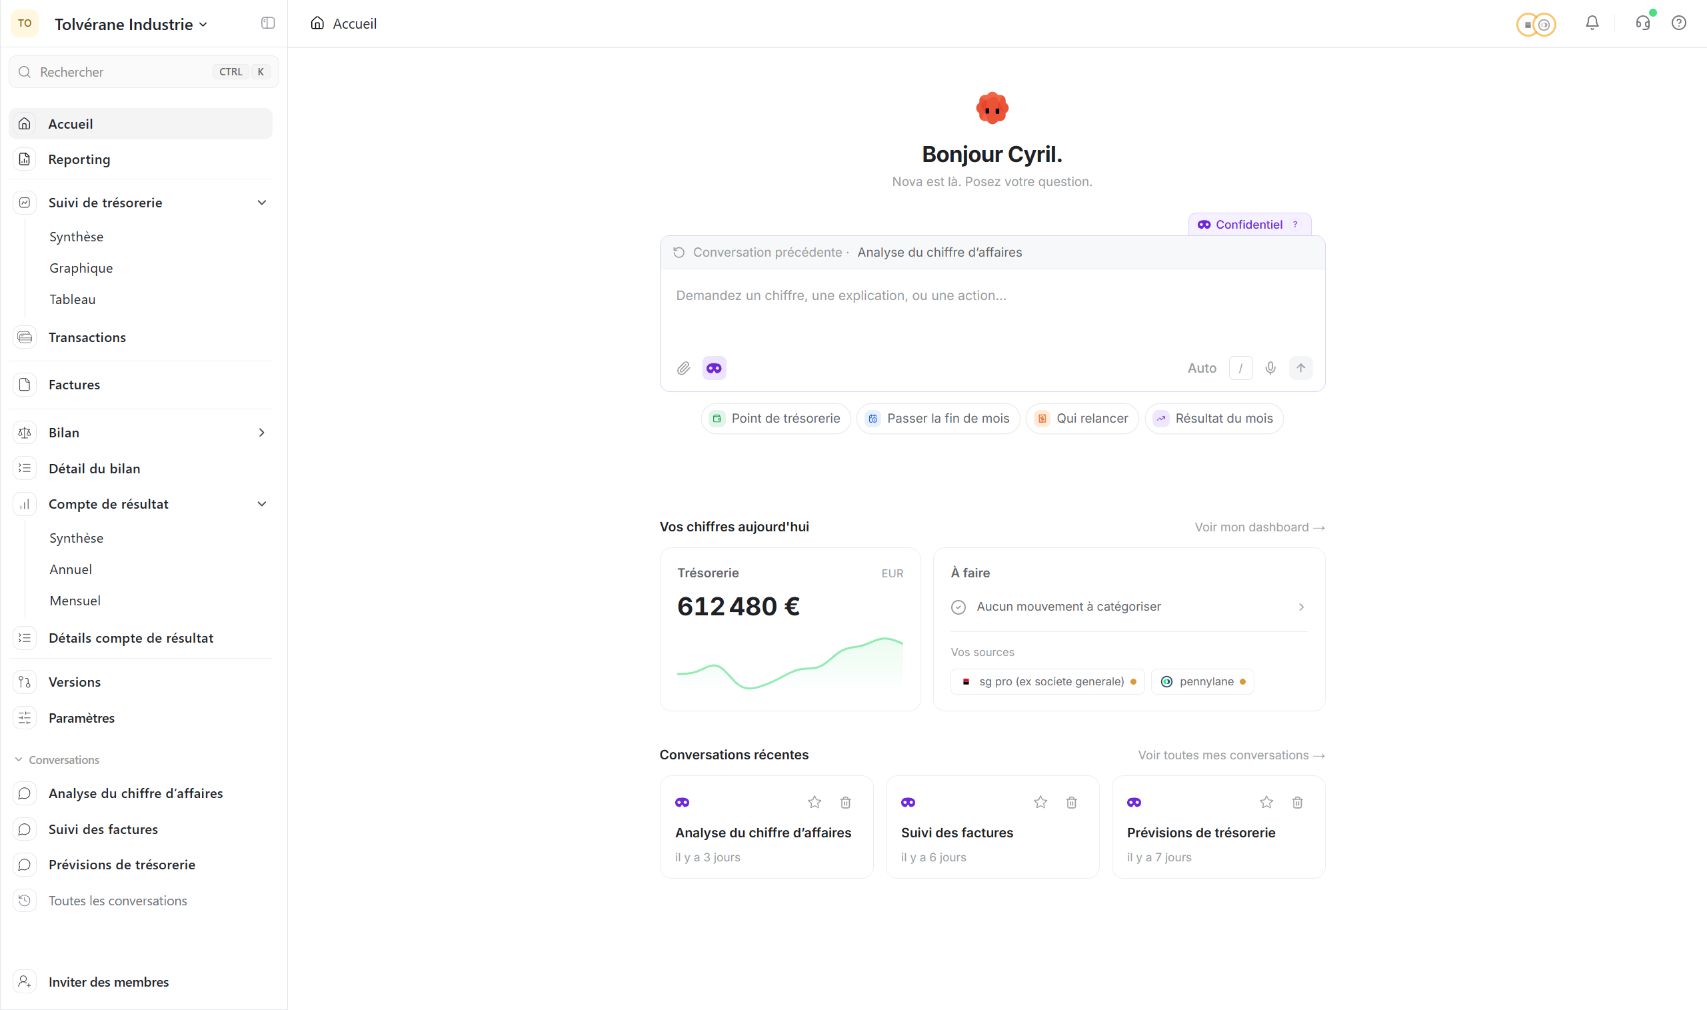
Task: Start voice input with the microphone icon
Action: pos(1270,368)
